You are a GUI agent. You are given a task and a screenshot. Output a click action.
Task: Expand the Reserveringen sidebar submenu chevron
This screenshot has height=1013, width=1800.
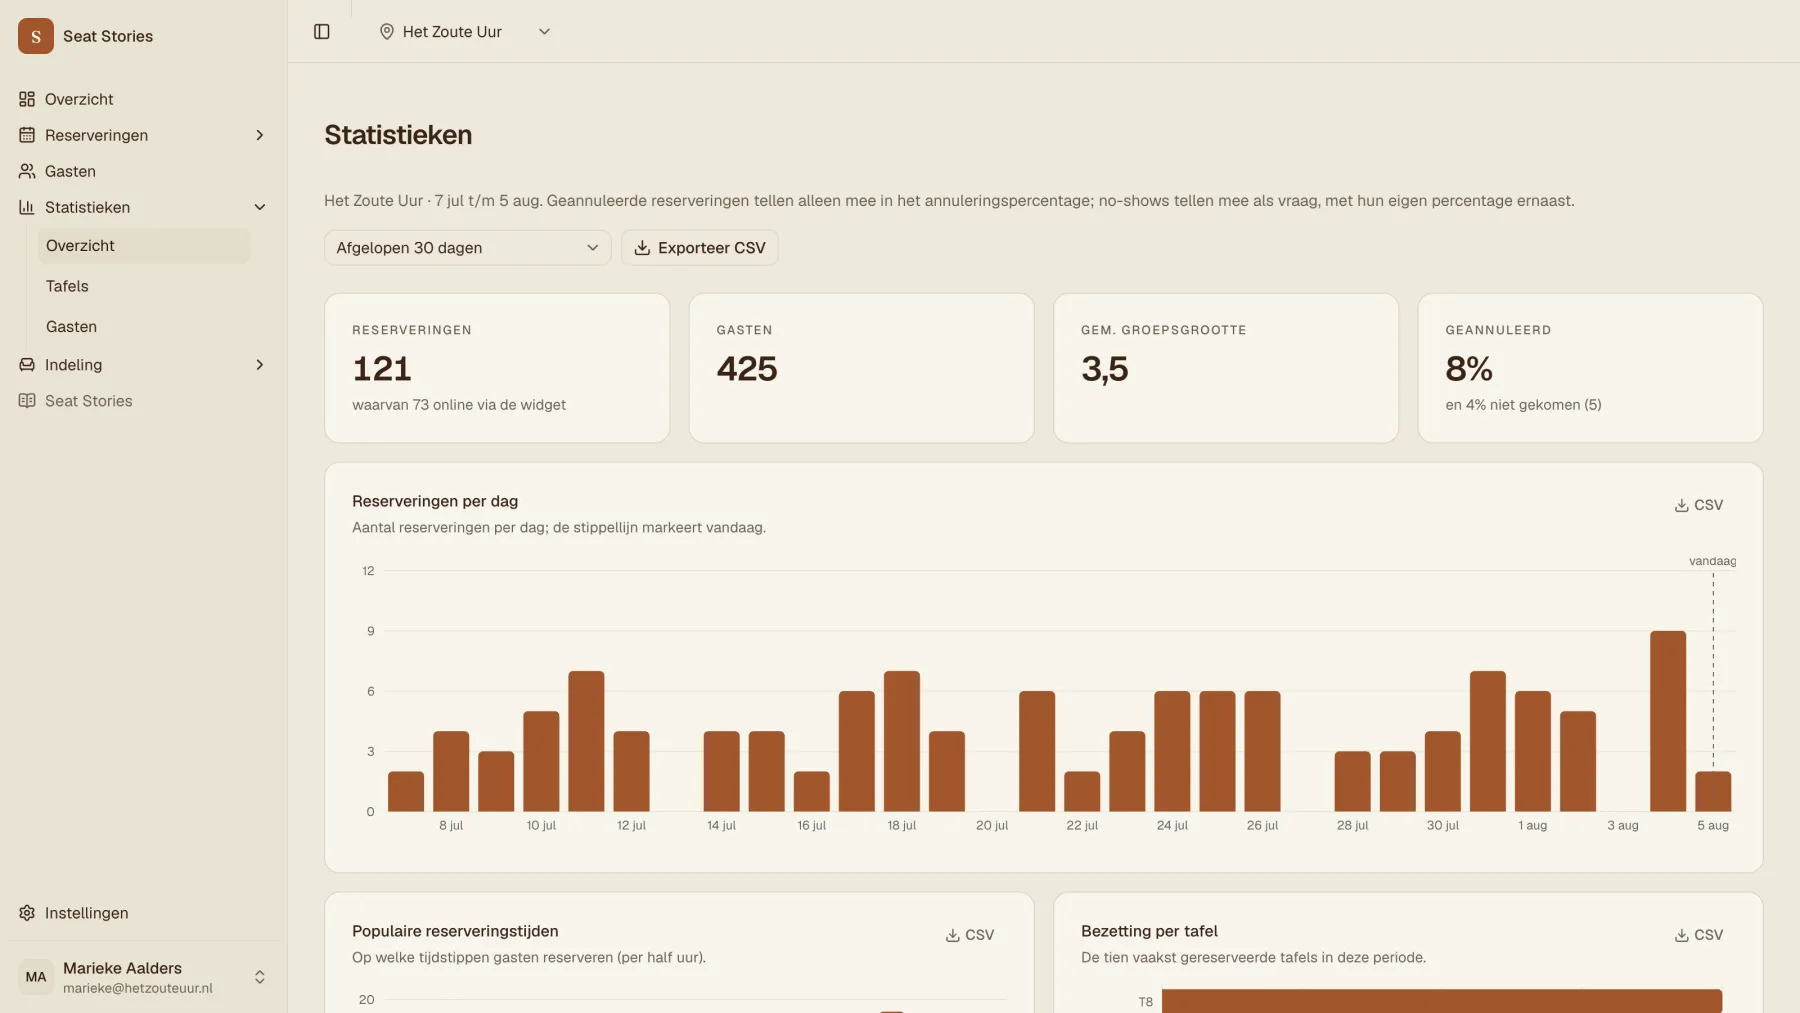260,135
